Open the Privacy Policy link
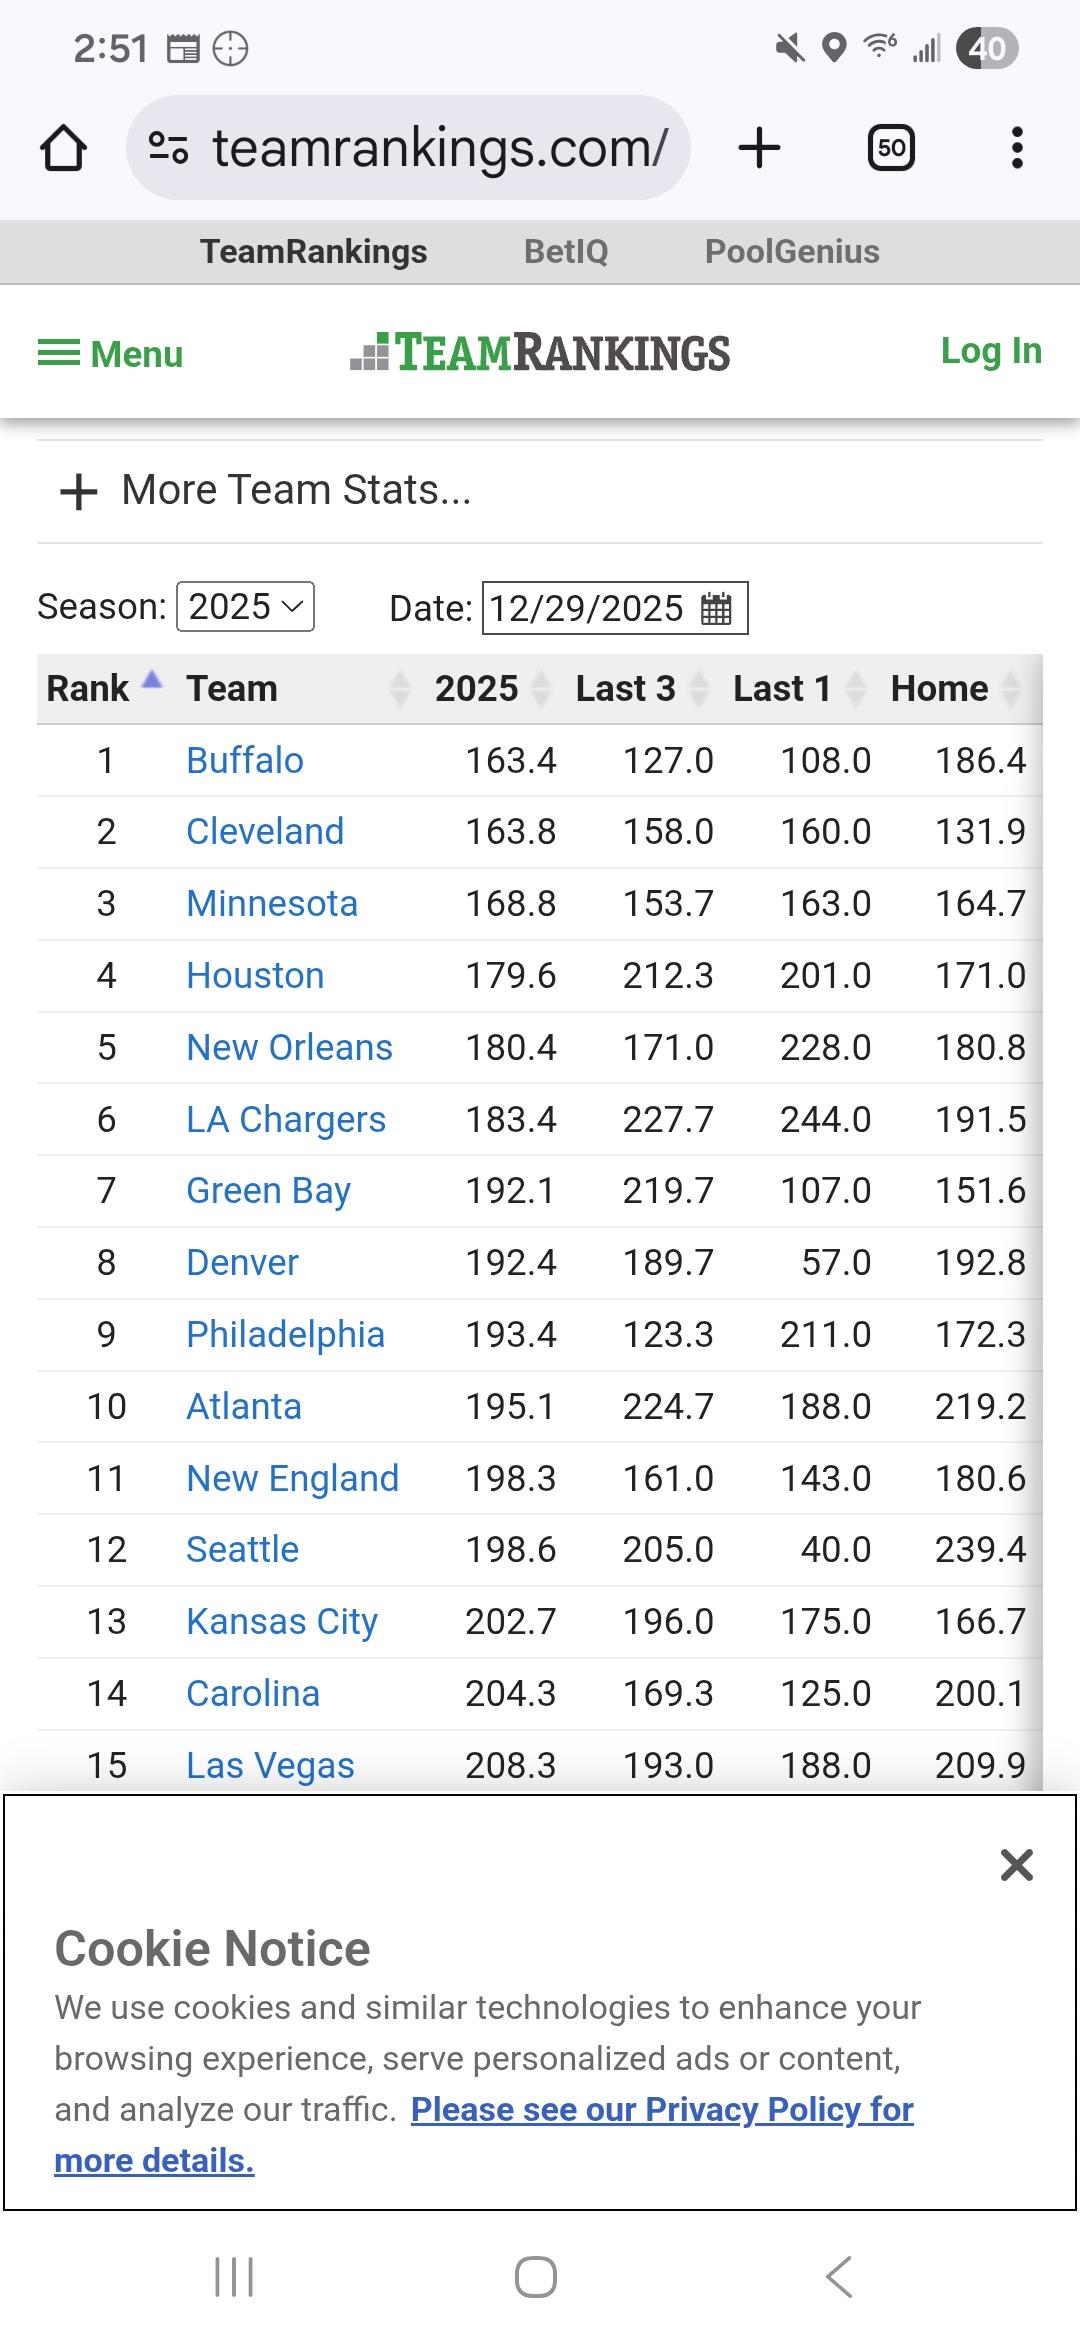 pyautogui.click(x=661, y=2110)
